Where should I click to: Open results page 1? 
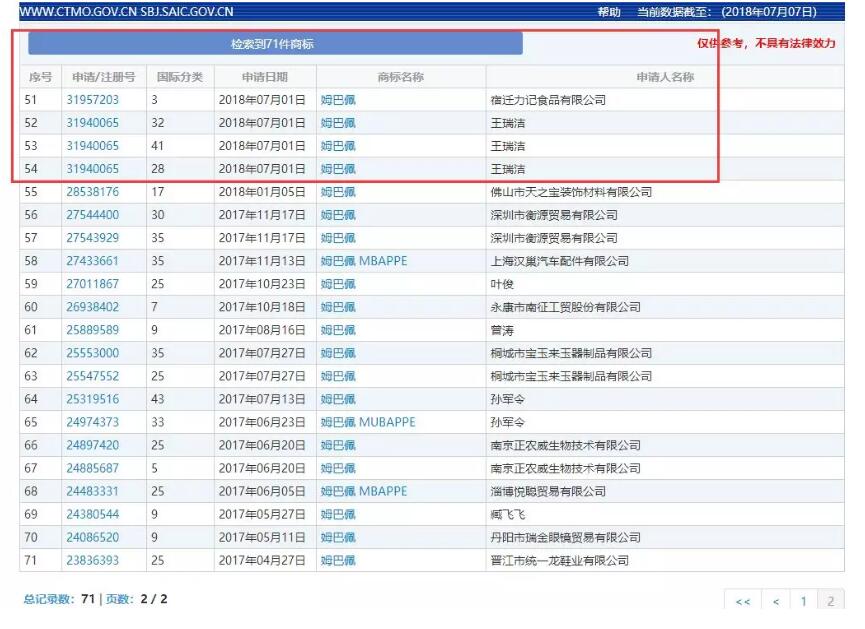(x=803, y=601)
